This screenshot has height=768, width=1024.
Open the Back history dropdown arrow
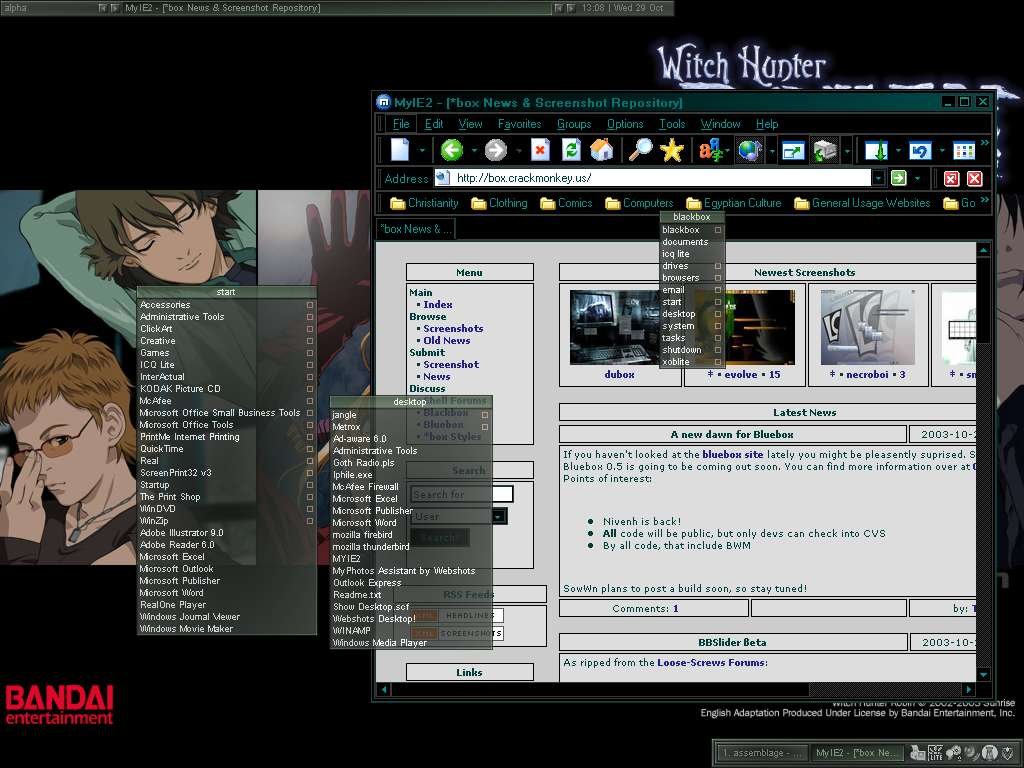474,151
